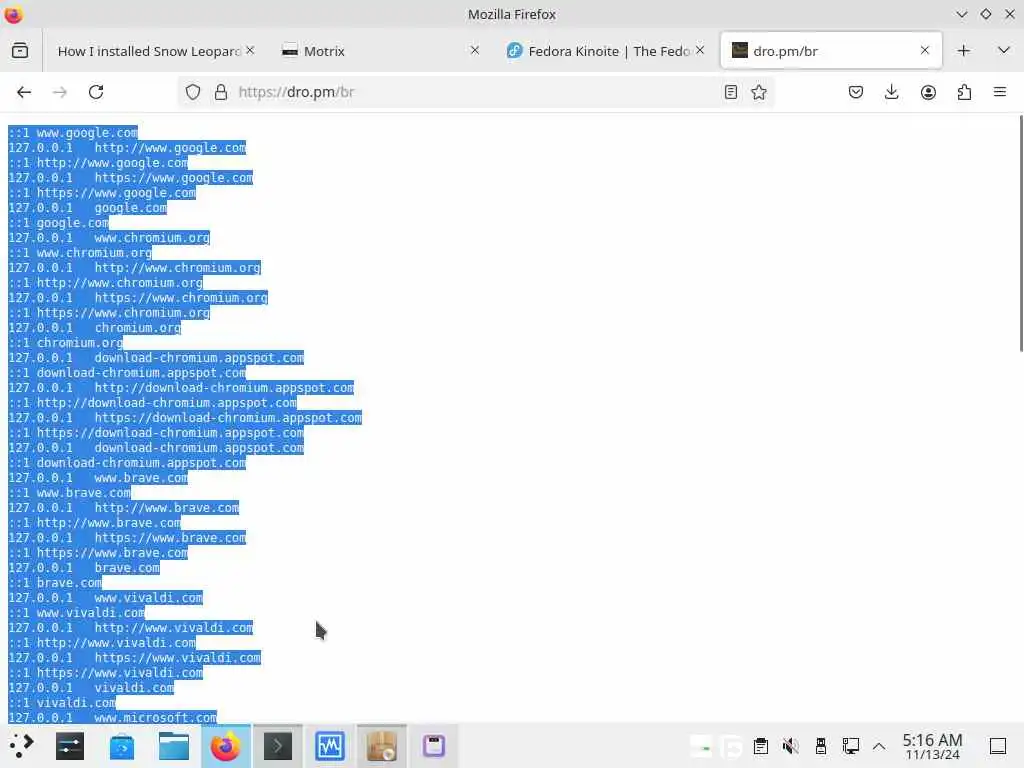Reload the current page
Screen dimensions: 1024x768
[x=96, y=92]
